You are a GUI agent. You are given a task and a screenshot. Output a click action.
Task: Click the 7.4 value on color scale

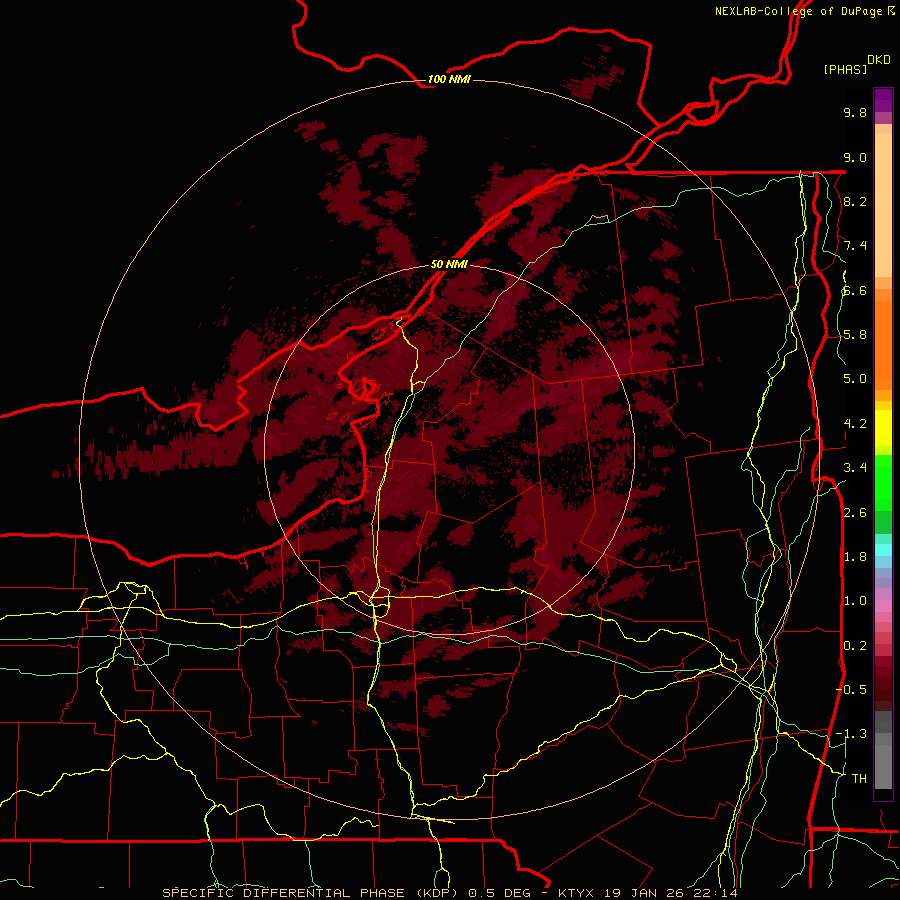click(x=855, y=246)
